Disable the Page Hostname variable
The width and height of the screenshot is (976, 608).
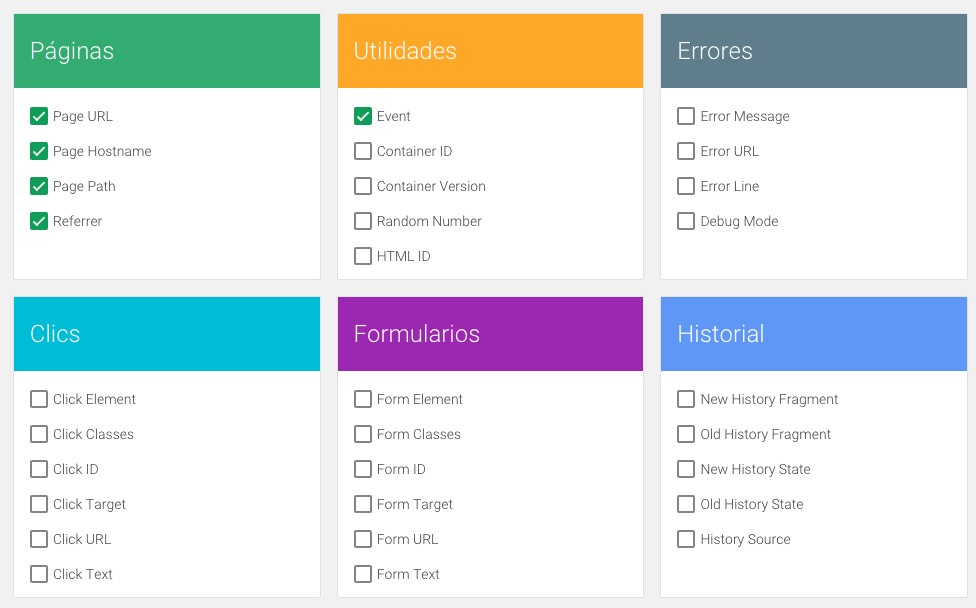pyautogui.click(x=39, y=151)
